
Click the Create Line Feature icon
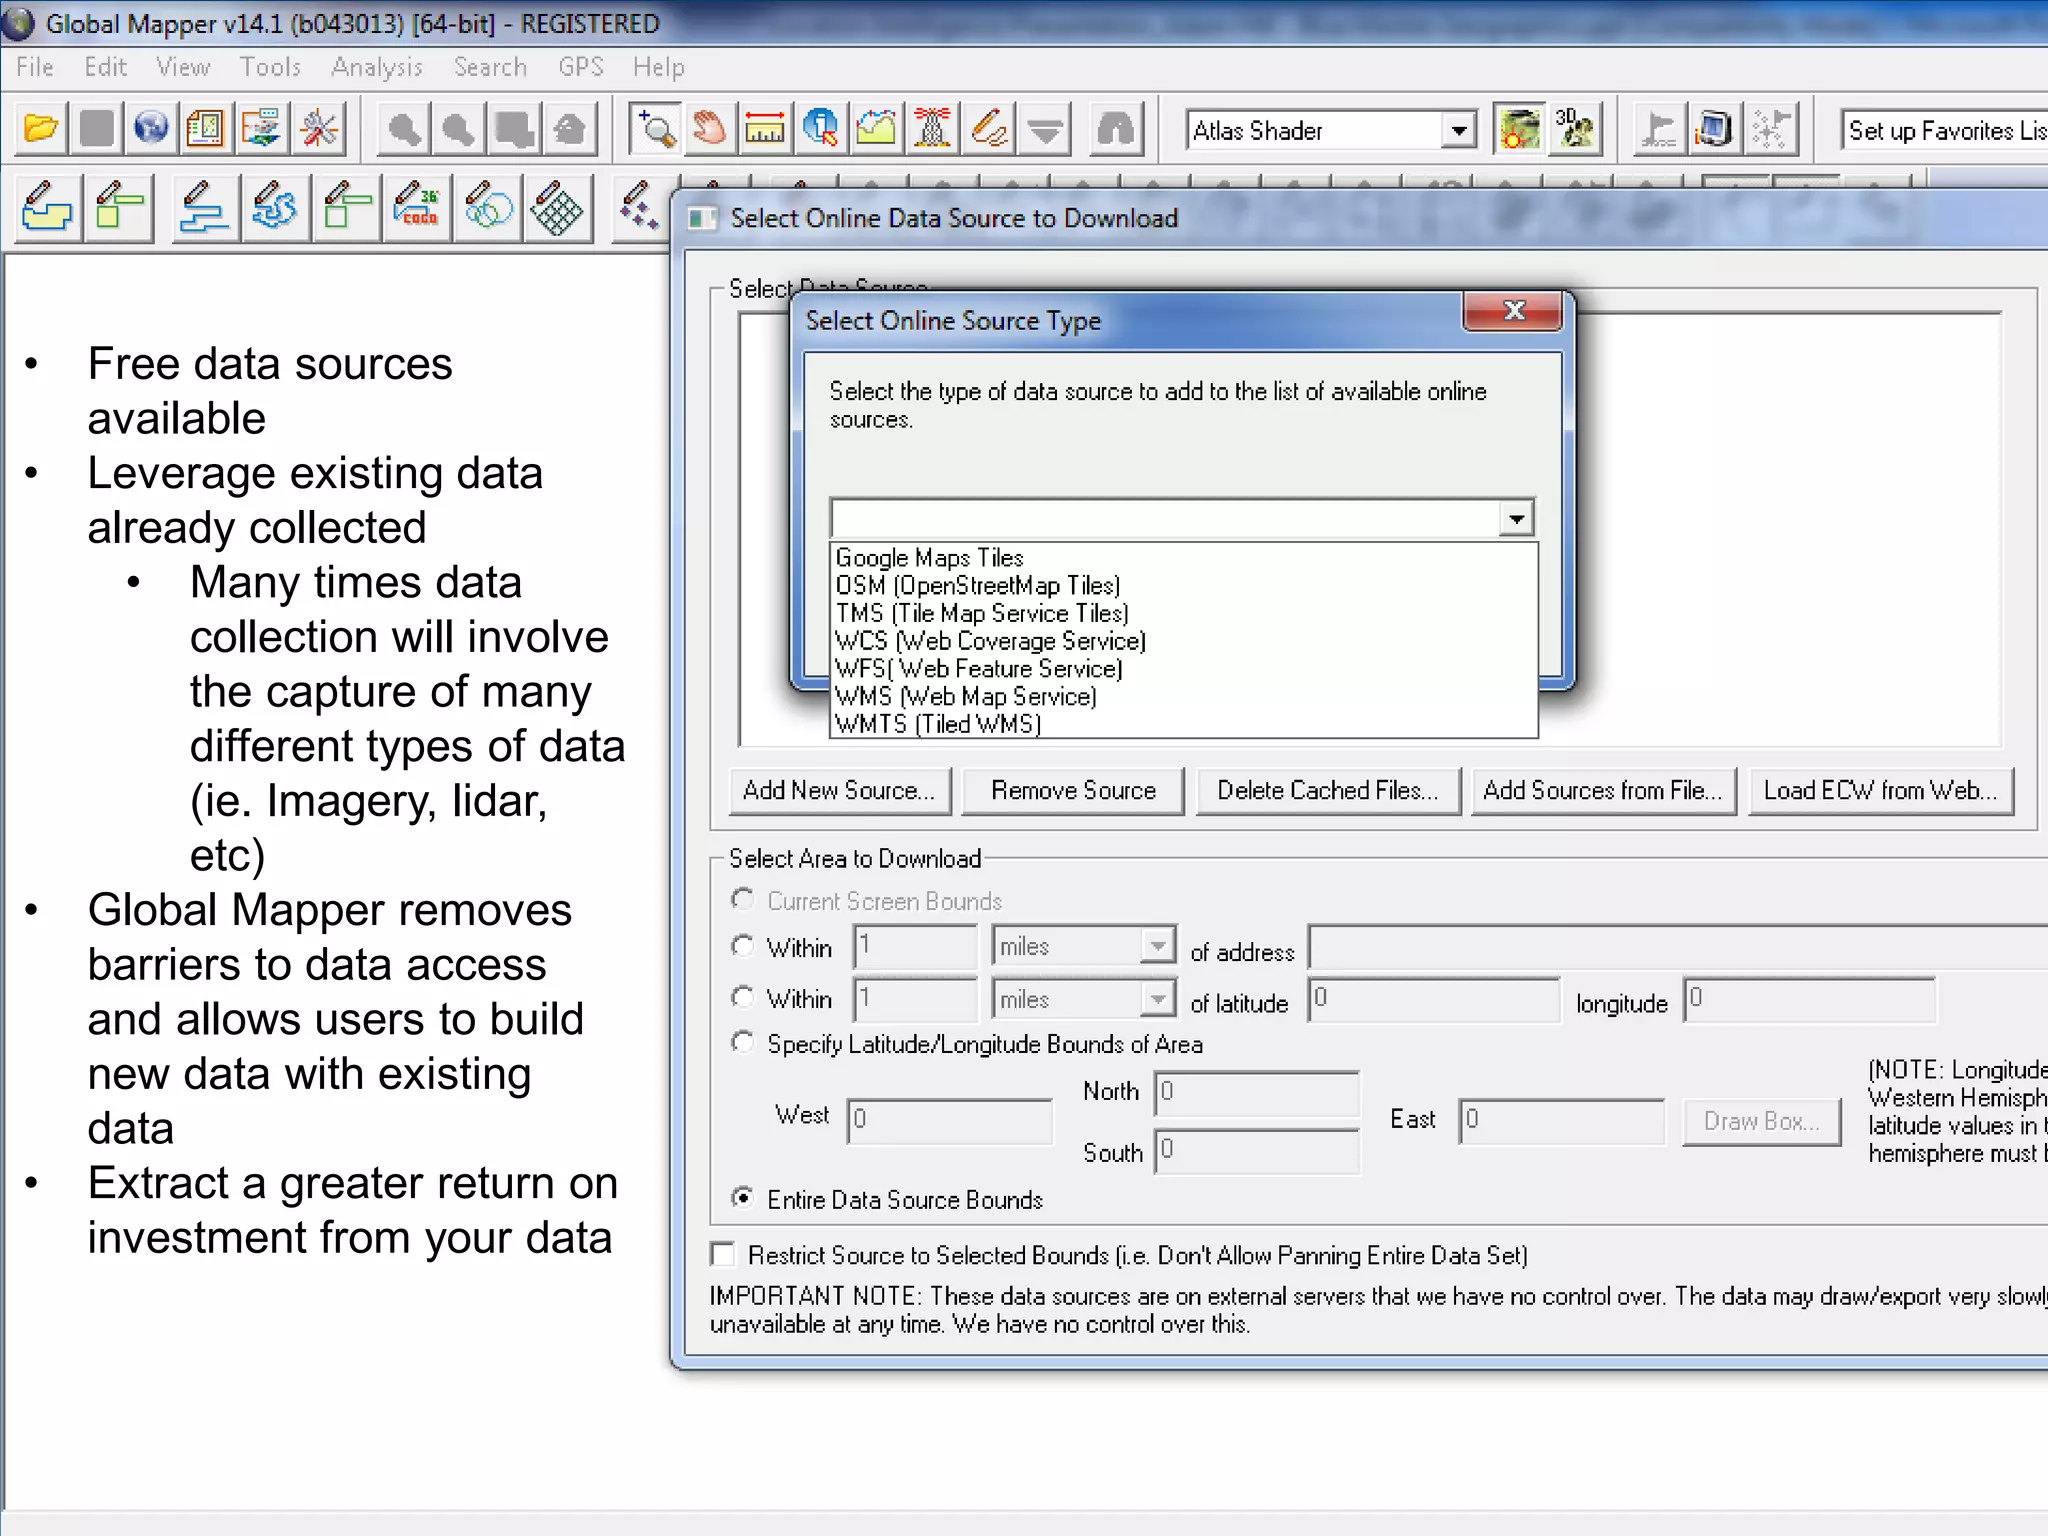tap(204, 208)
